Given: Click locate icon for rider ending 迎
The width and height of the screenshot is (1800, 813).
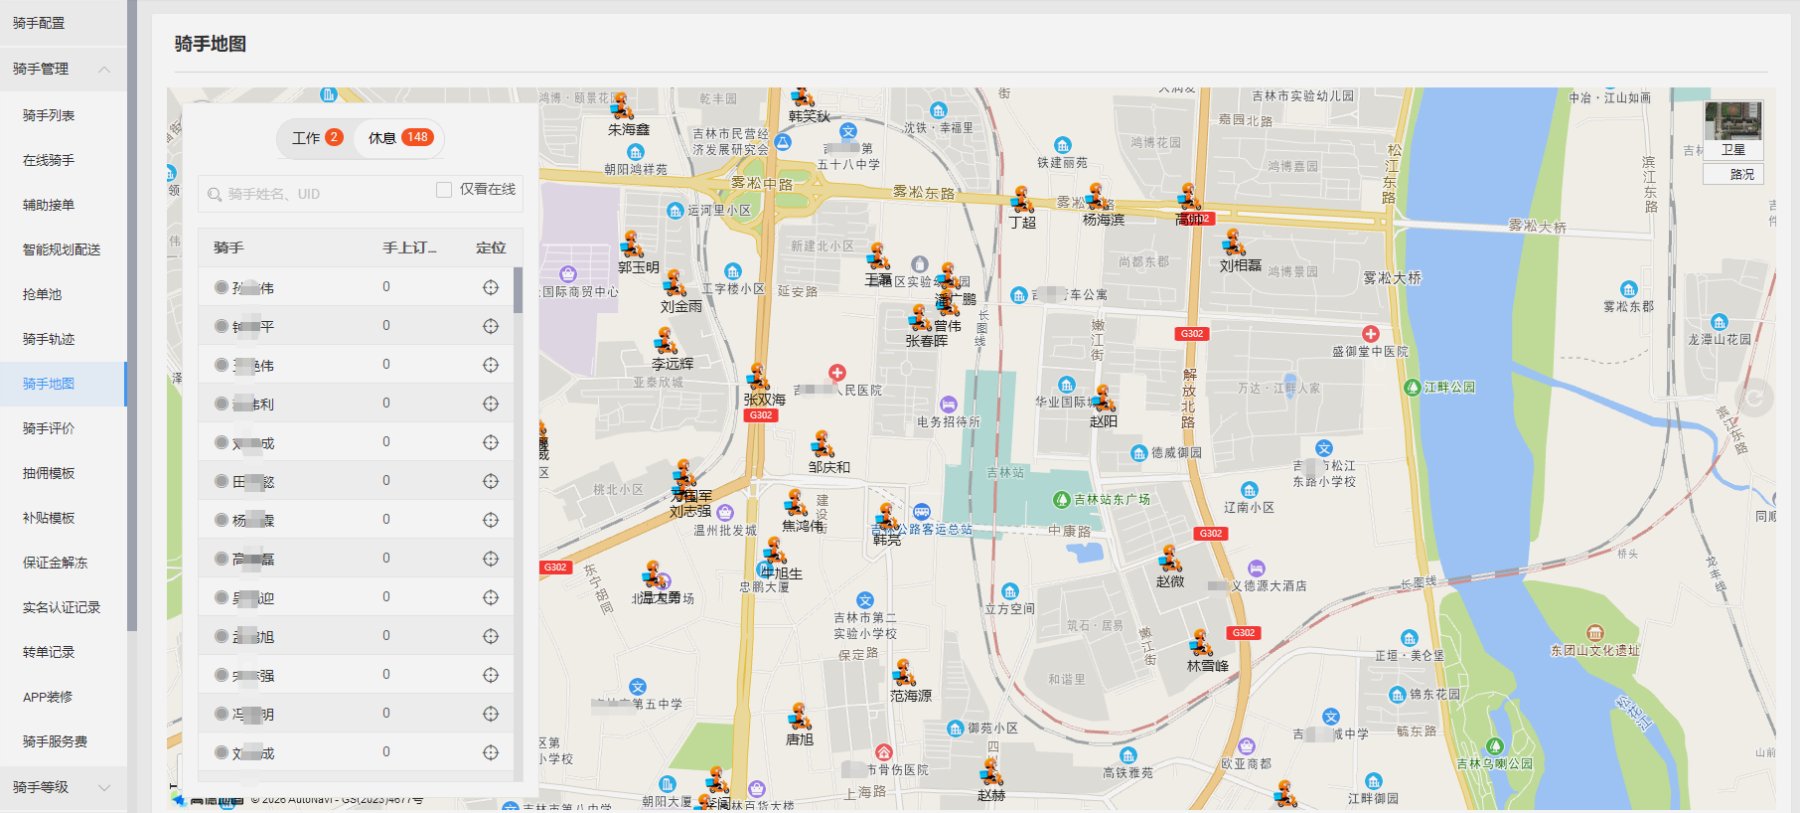Looking at the screenshot, I should point(490,597).
